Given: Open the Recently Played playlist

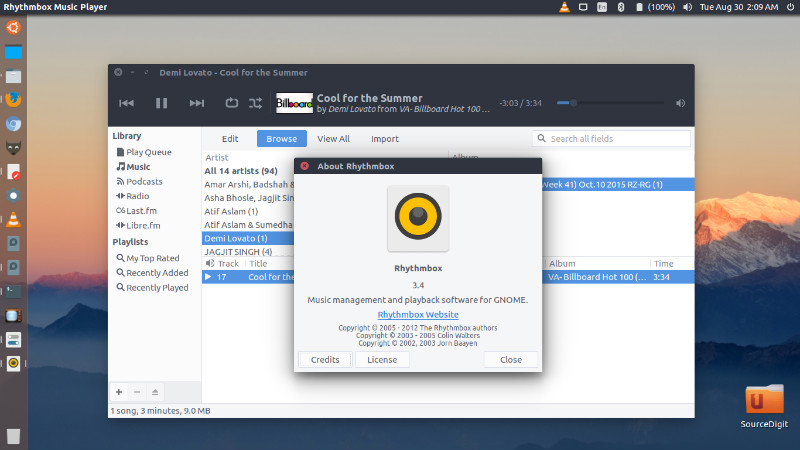Looking at the screenshot, I should 152,288.
